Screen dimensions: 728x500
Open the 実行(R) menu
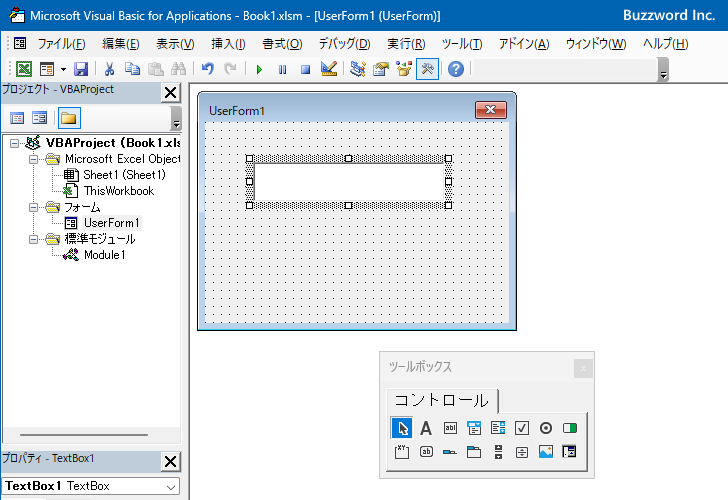click(406, 44)
